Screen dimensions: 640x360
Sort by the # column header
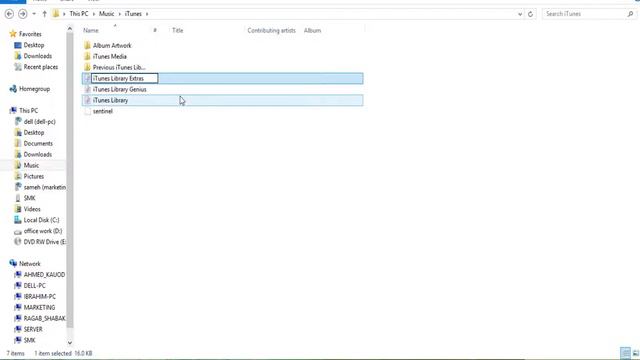155,30
